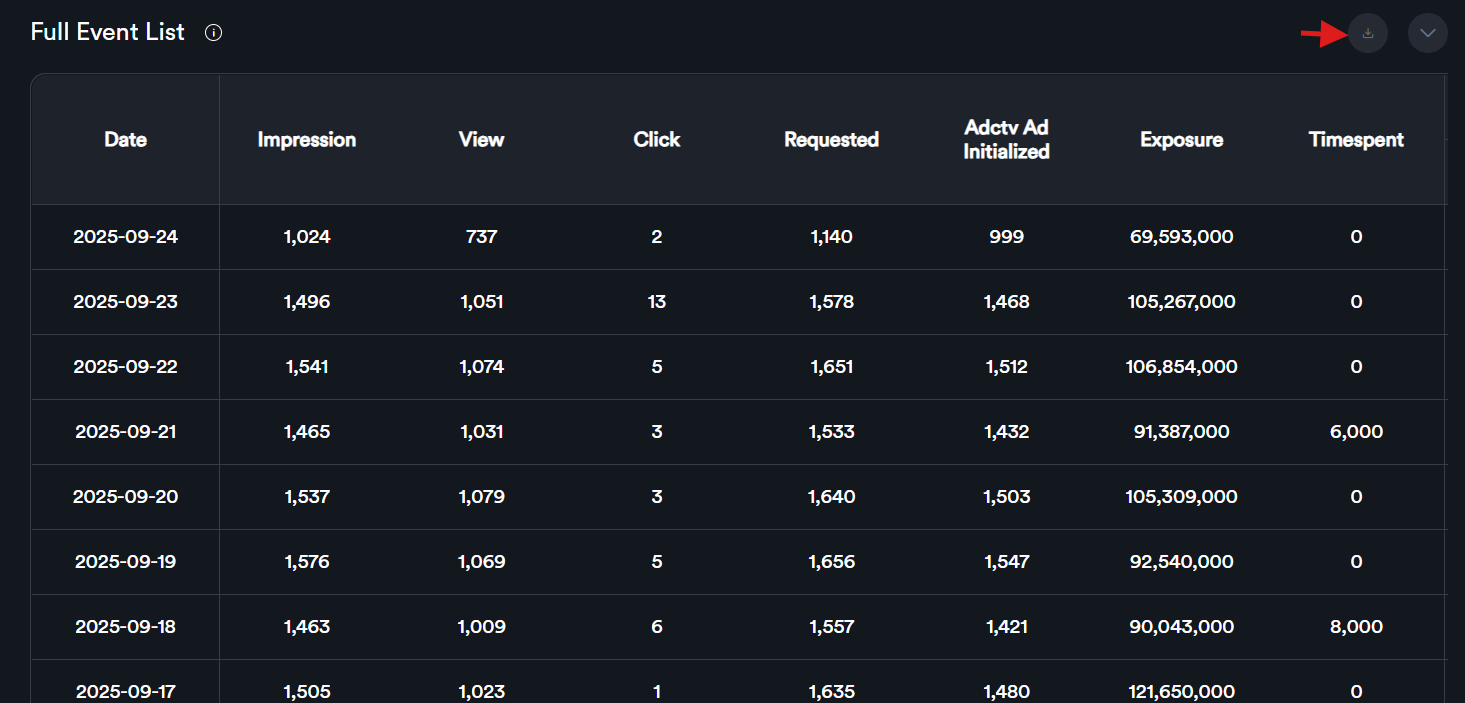
Task: Click the Click column header
Action: point(656,140)
